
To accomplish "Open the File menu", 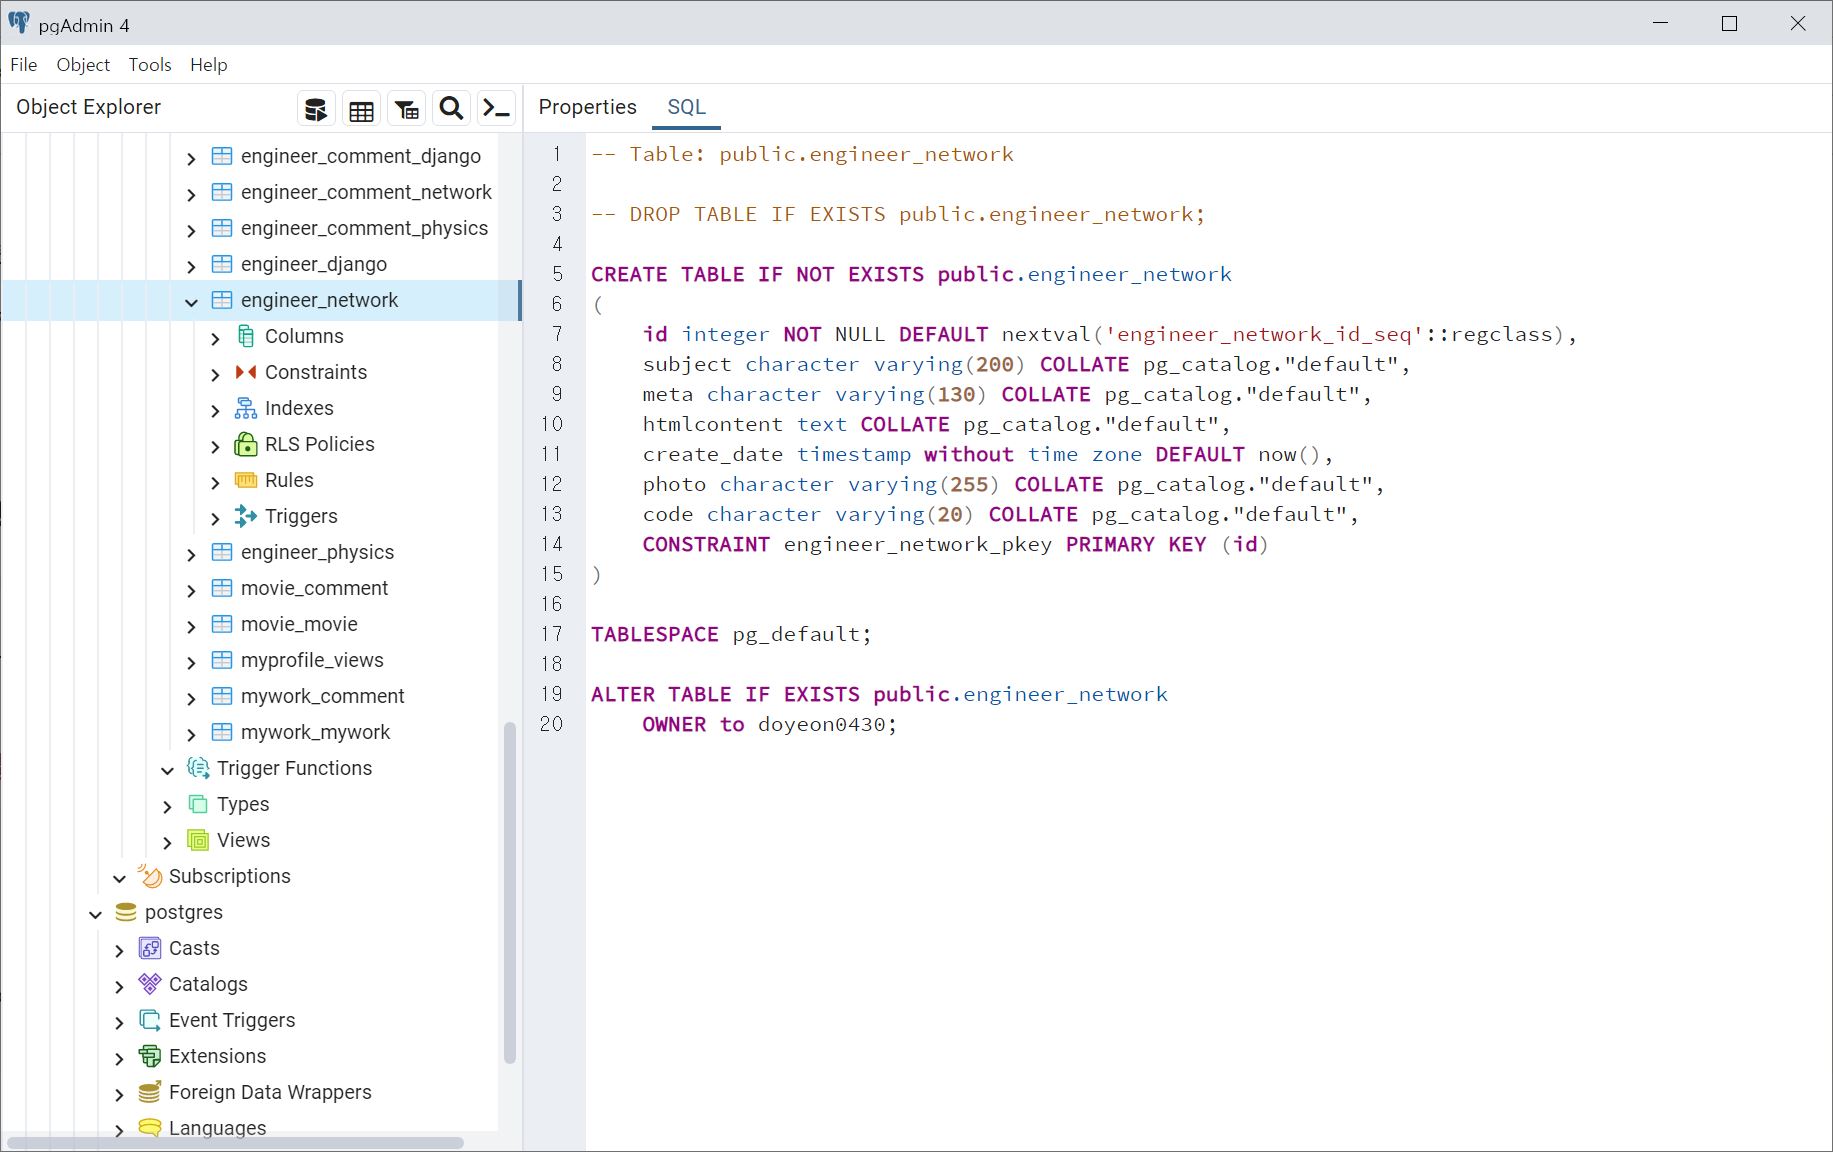I will point(24,65).
